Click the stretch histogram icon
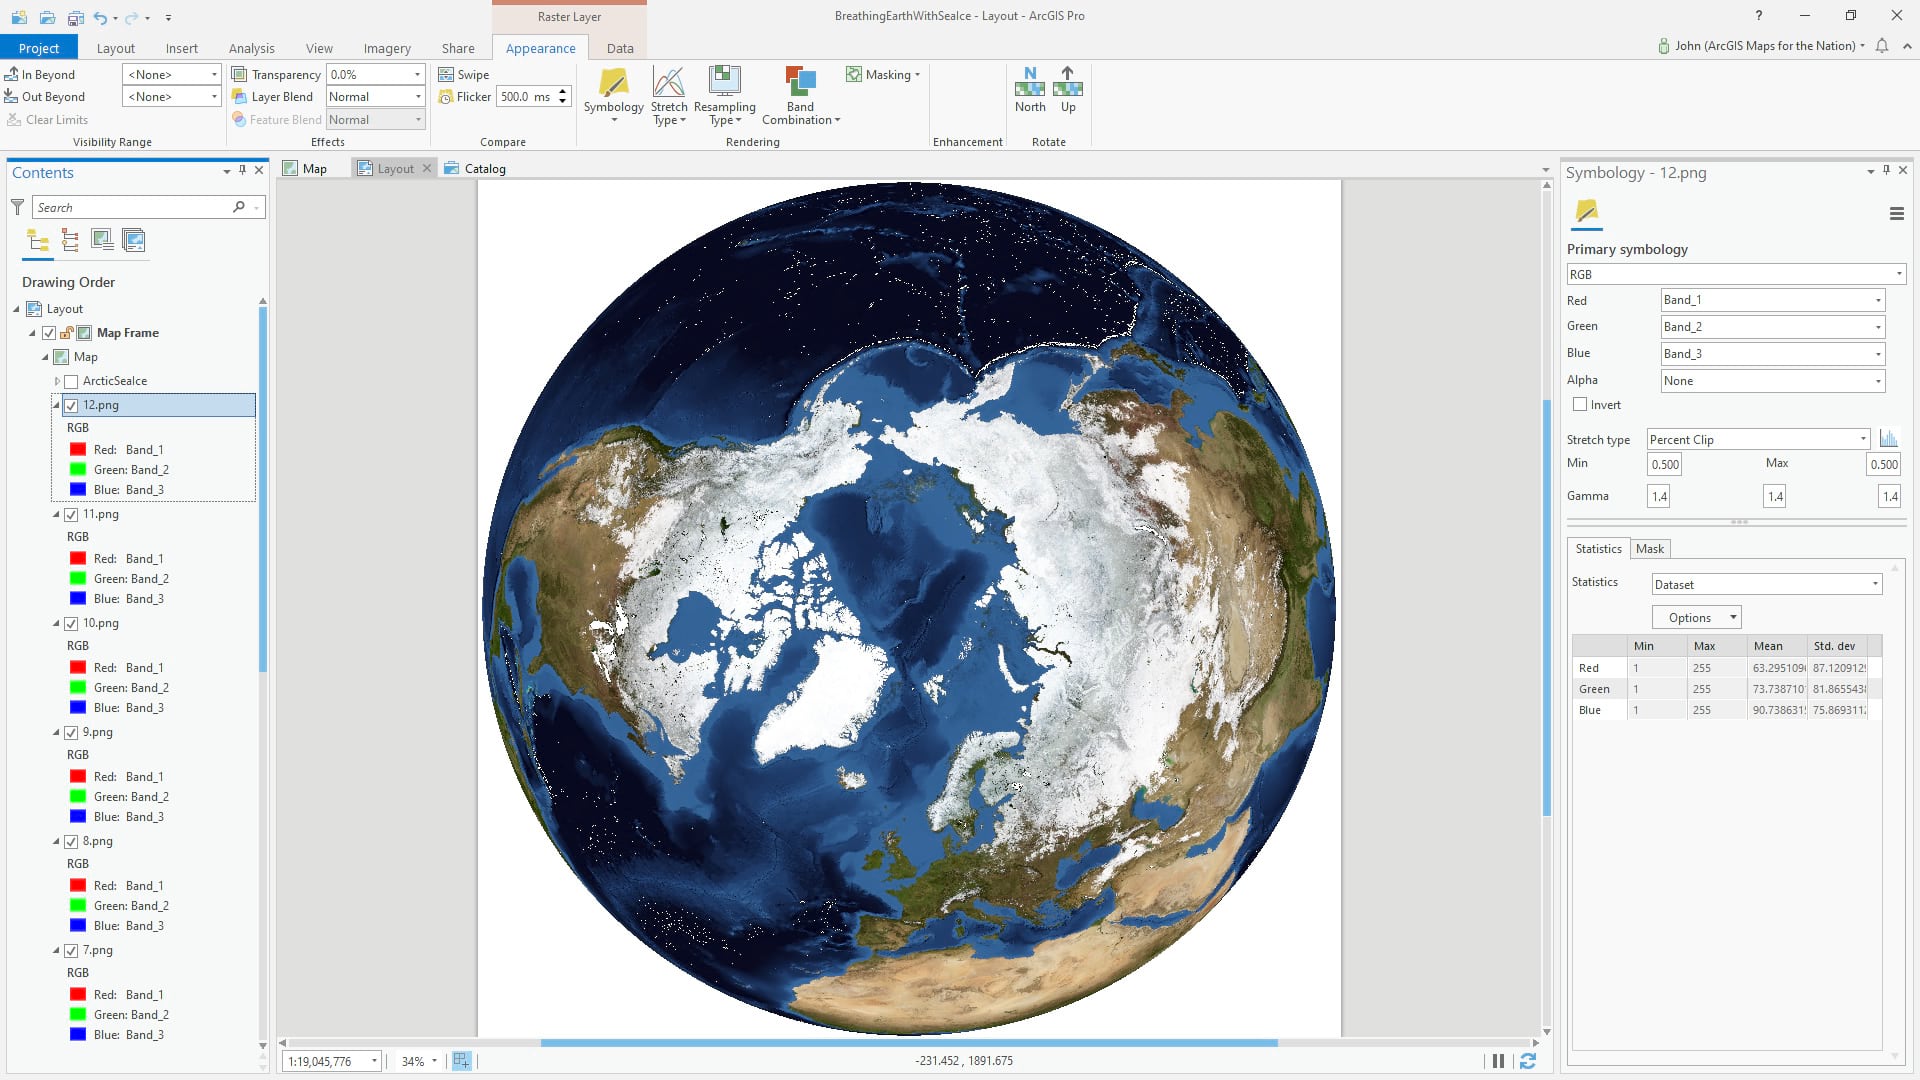The height and width of the screenshot is (1080, 1920). [x=1888, y=439]
